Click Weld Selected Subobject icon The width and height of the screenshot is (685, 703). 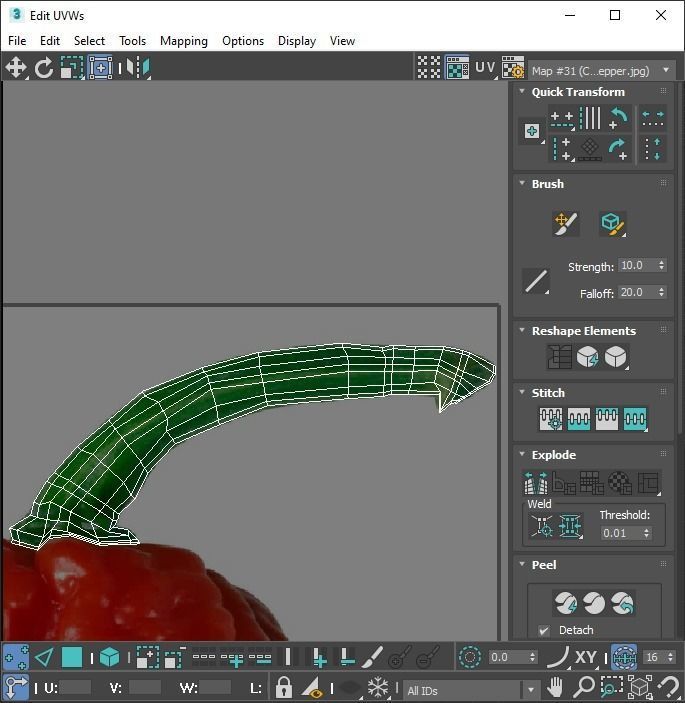tap(570, 525)
